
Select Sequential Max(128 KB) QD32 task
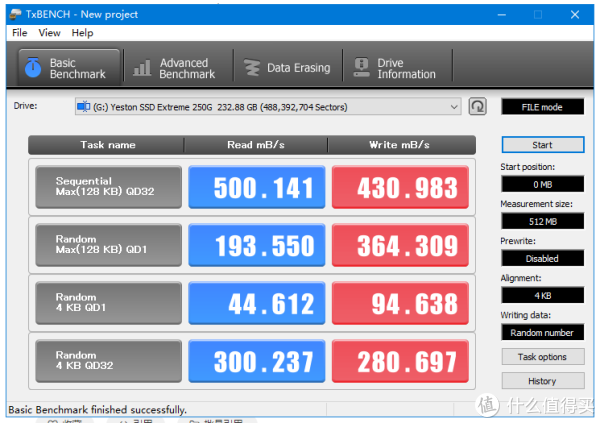109,187
